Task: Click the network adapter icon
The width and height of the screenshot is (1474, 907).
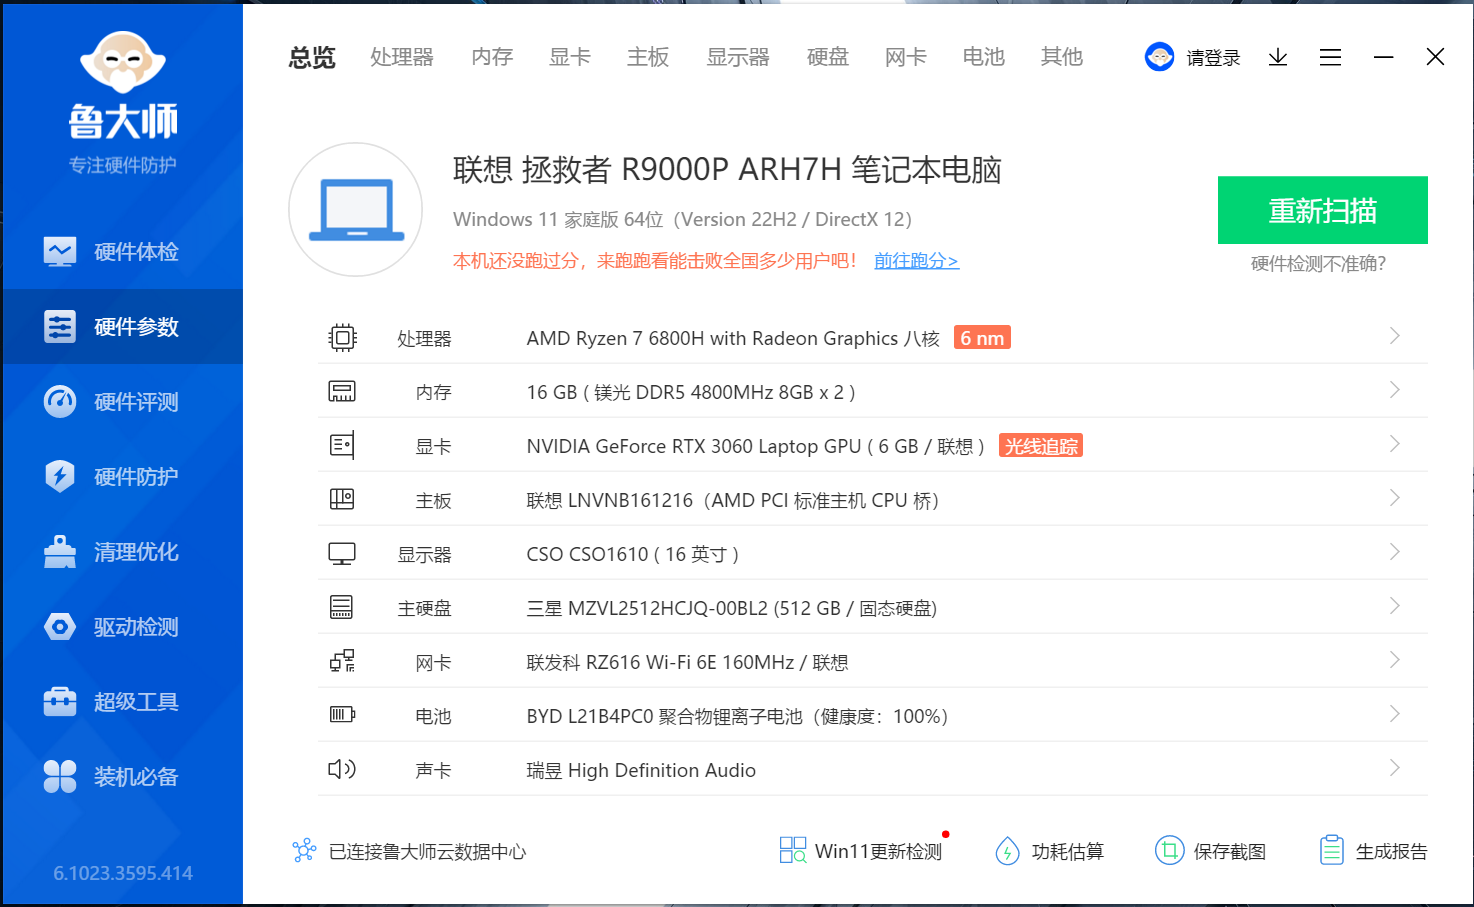Action: pyautogui.click(x=342, y=661)
